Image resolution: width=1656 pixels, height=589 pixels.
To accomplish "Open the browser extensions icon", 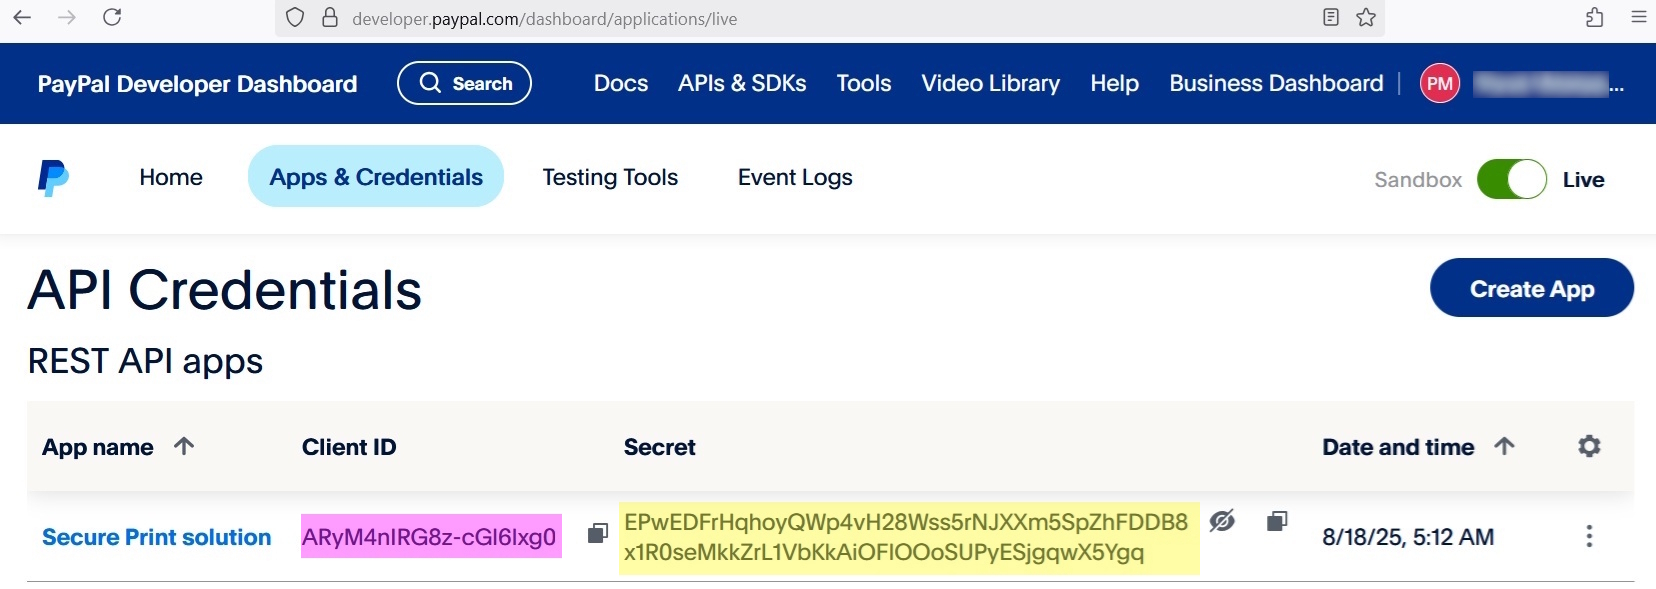I will [1594, 17].
